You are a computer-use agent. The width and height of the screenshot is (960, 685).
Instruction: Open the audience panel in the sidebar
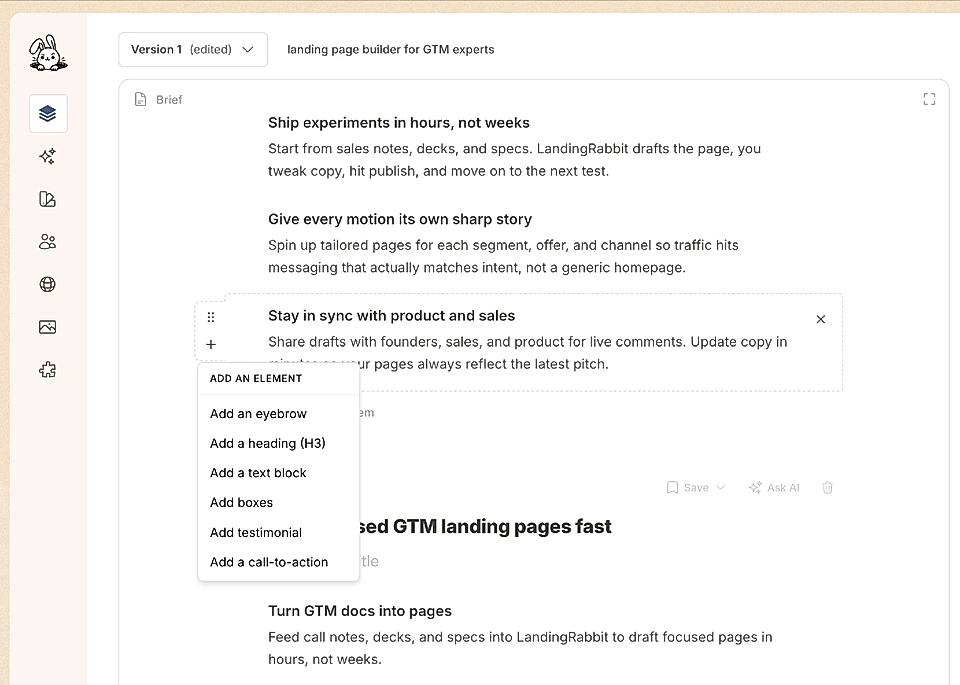click(47, 241)
